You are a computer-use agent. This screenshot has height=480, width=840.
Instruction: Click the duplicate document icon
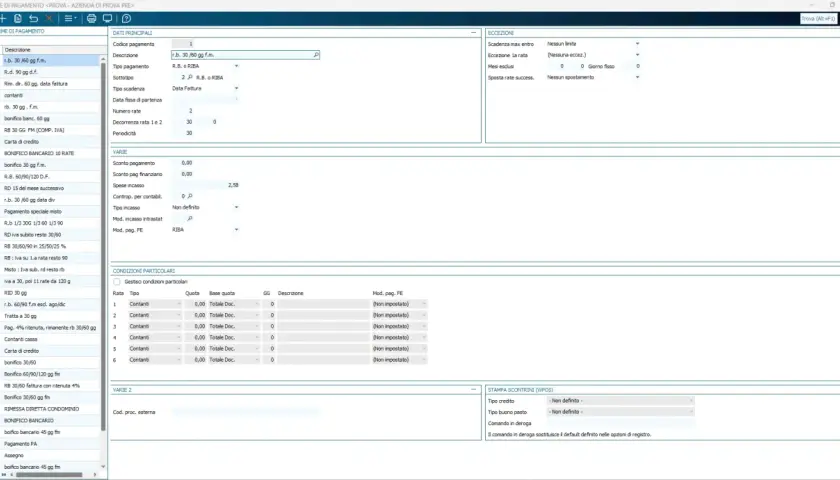[18, 18]
